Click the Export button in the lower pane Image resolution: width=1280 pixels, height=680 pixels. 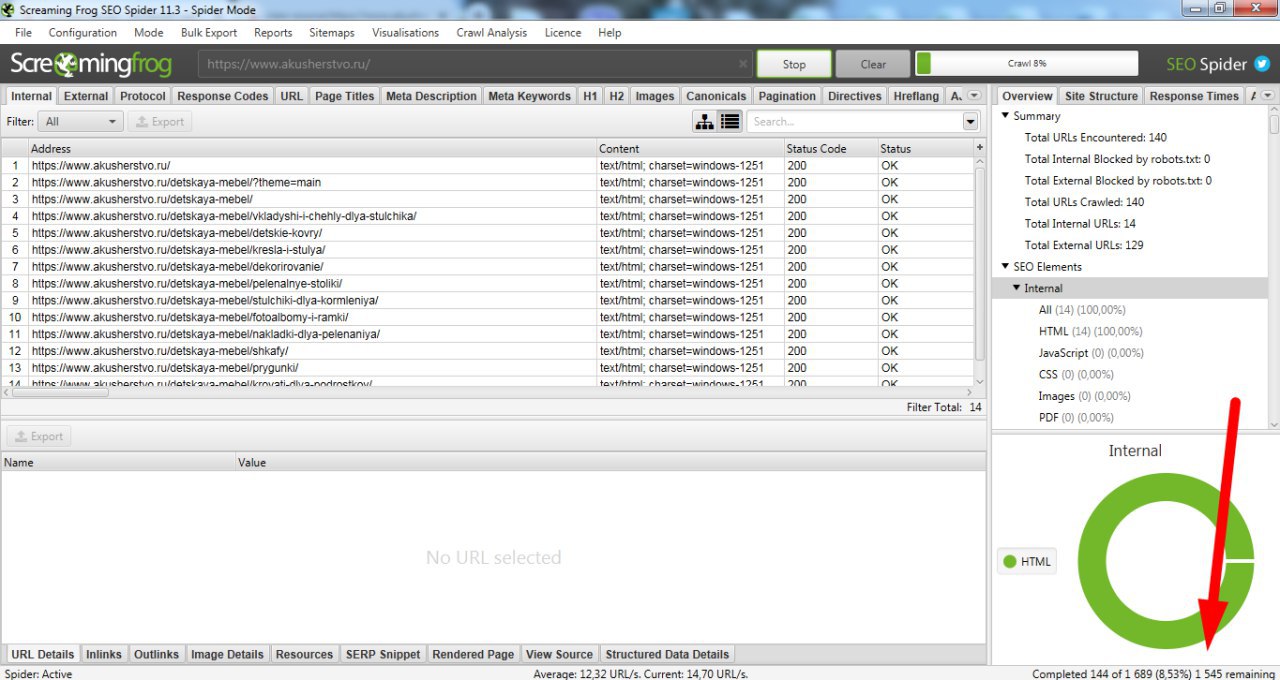pos(39,436)
